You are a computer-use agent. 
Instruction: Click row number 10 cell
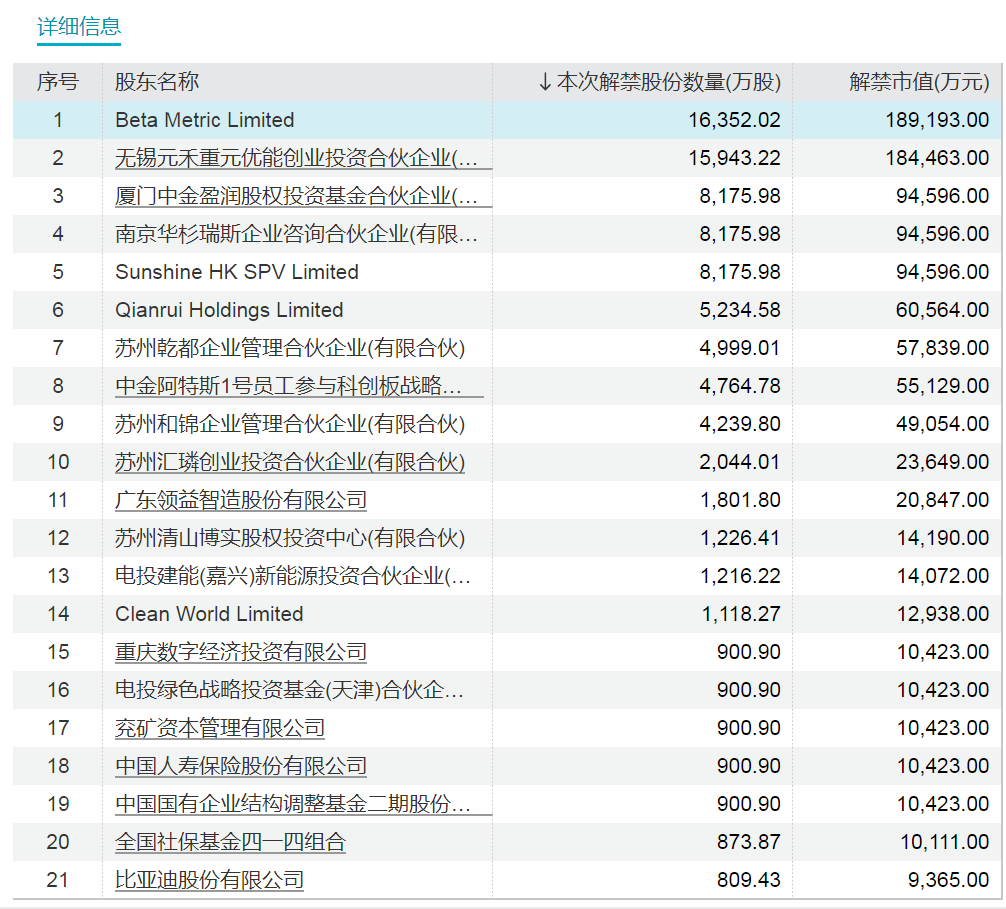[x=58, y=462]
